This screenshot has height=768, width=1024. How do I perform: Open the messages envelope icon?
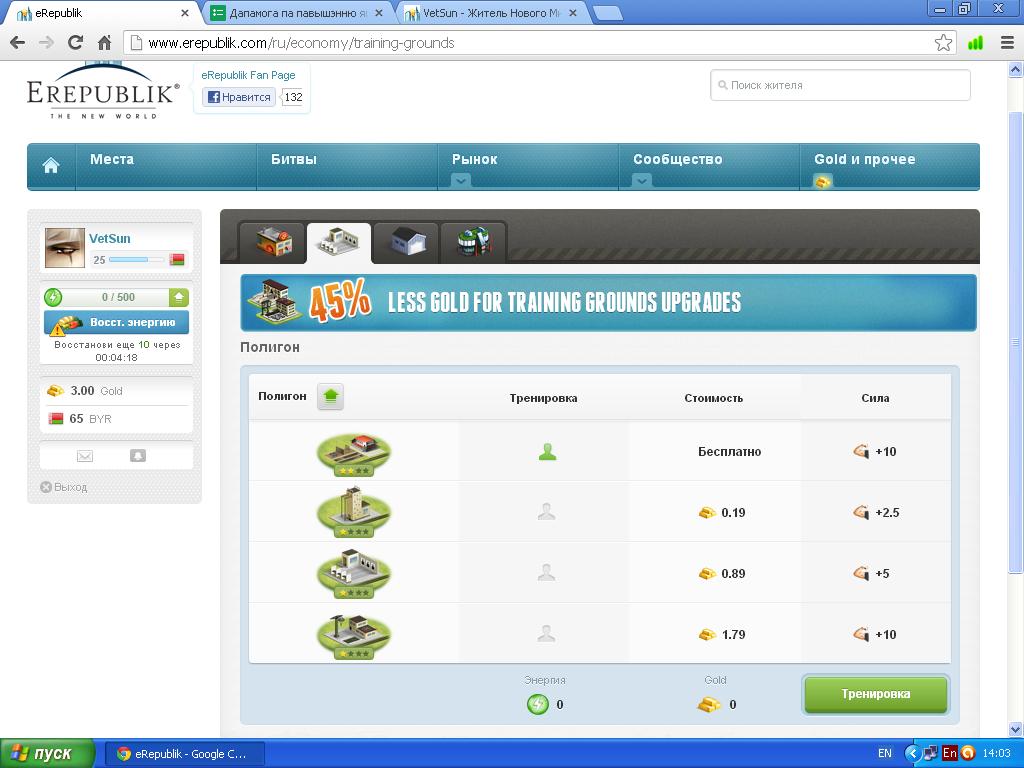tap(85, 456)
